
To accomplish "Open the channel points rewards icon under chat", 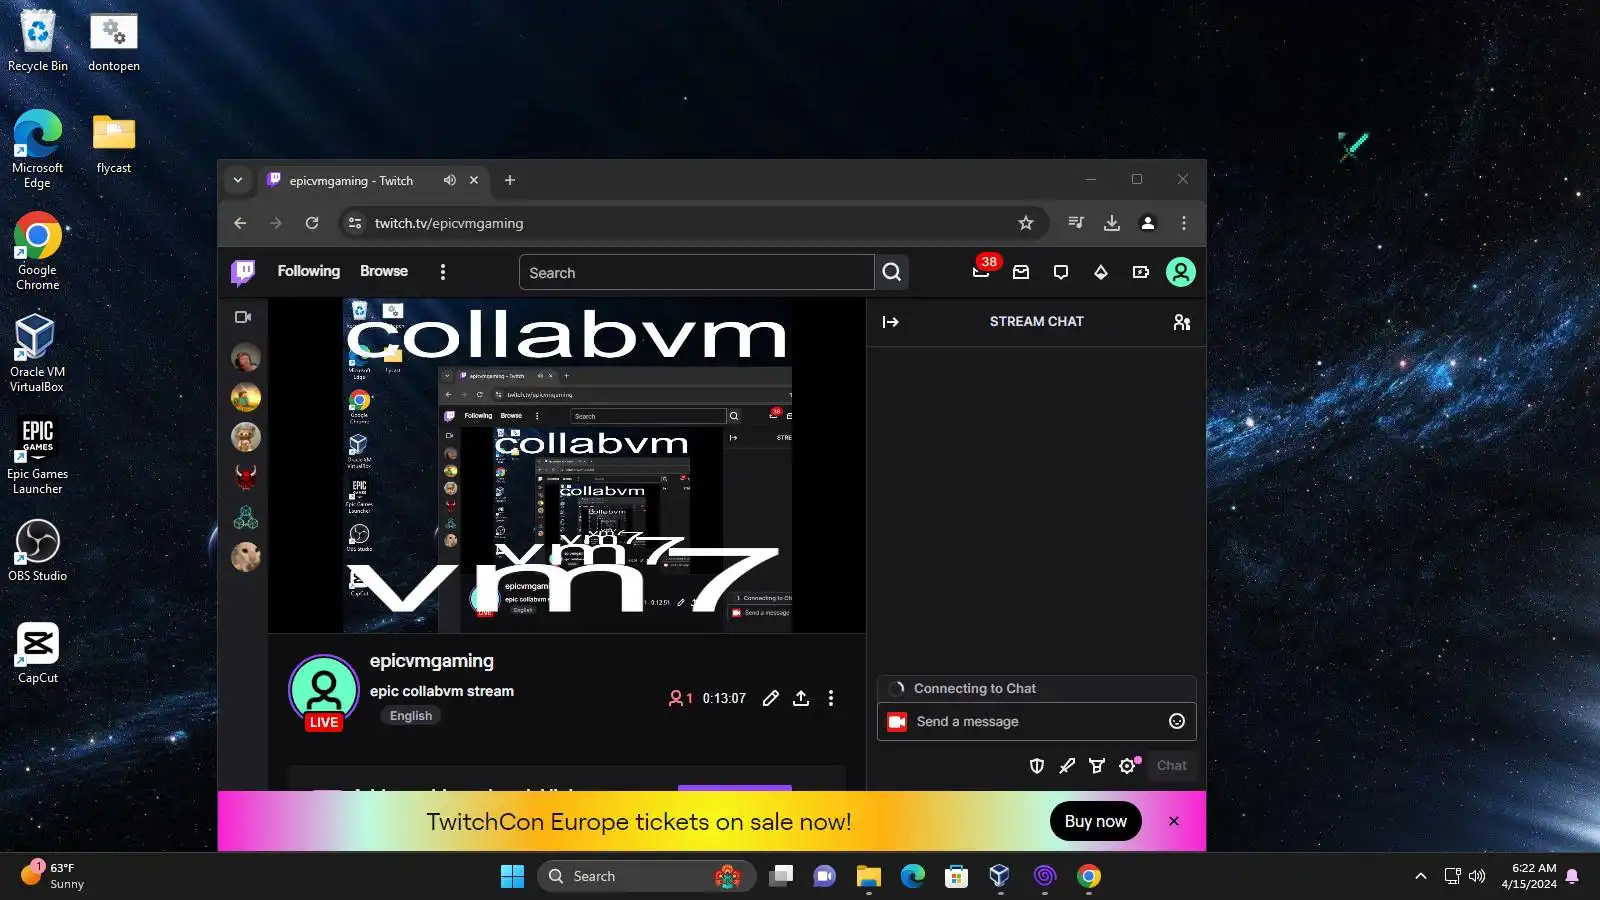I will [x=1097, y=766].
